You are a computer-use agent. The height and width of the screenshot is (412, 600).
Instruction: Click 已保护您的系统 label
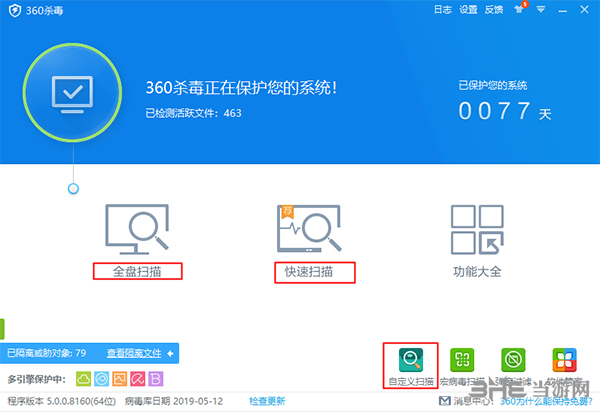[493, 85]
